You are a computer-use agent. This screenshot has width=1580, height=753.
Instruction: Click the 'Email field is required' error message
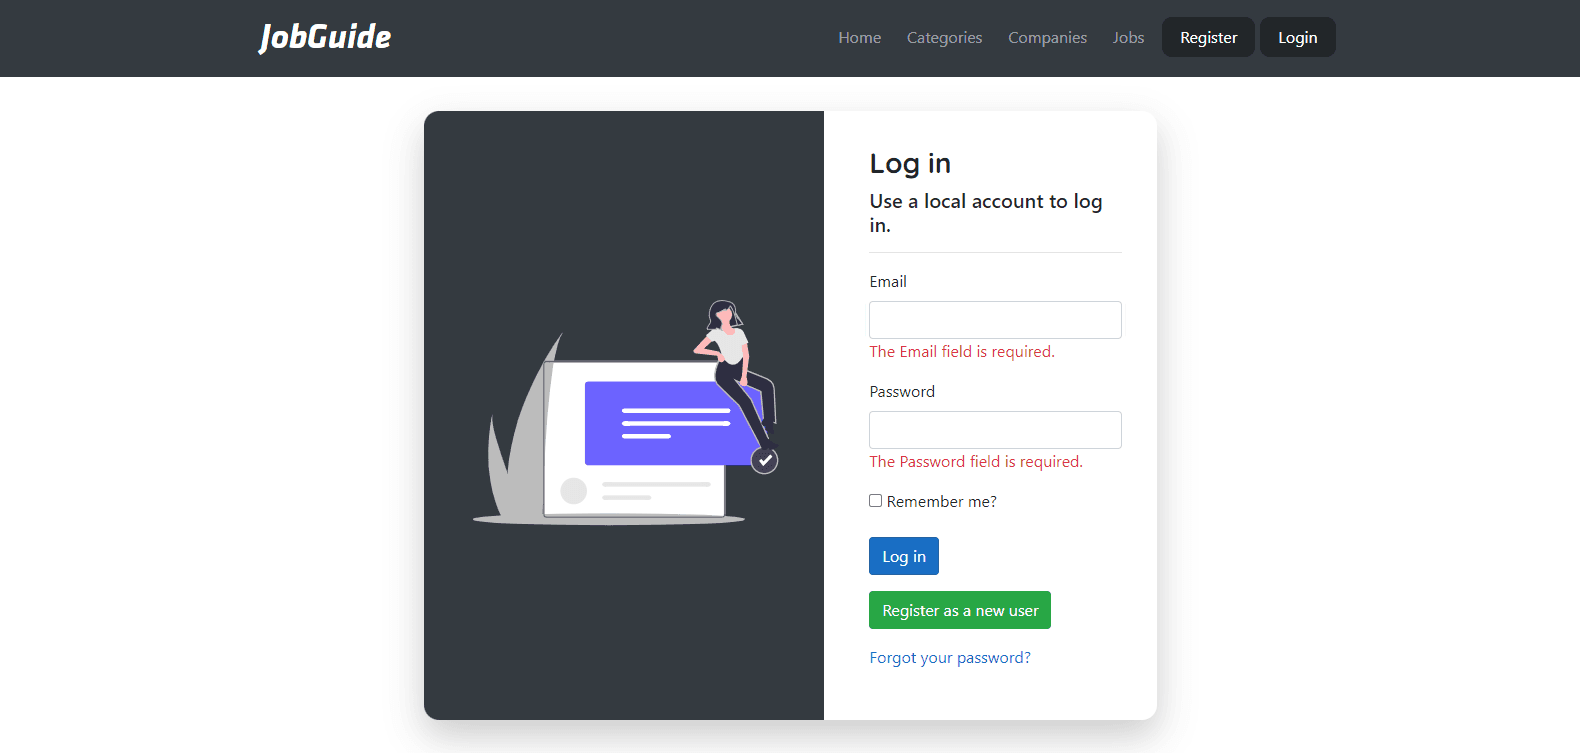[x=962, y=351]
